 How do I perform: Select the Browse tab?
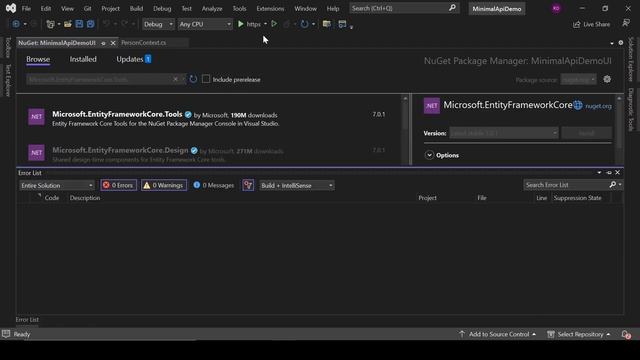38,59
